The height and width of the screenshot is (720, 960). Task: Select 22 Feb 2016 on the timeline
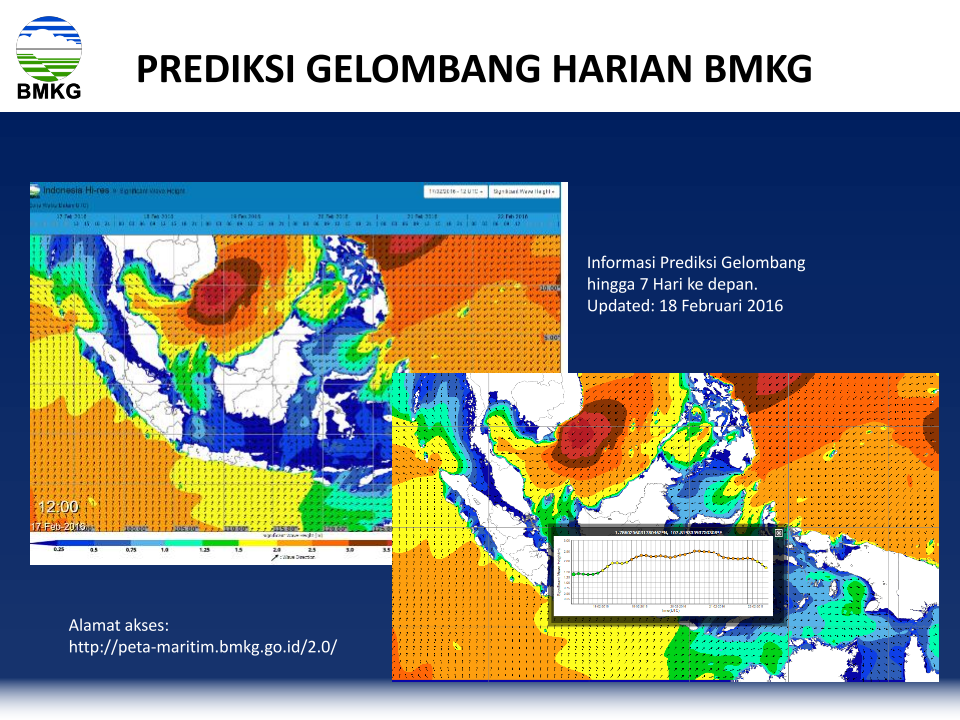pos(512,217)
